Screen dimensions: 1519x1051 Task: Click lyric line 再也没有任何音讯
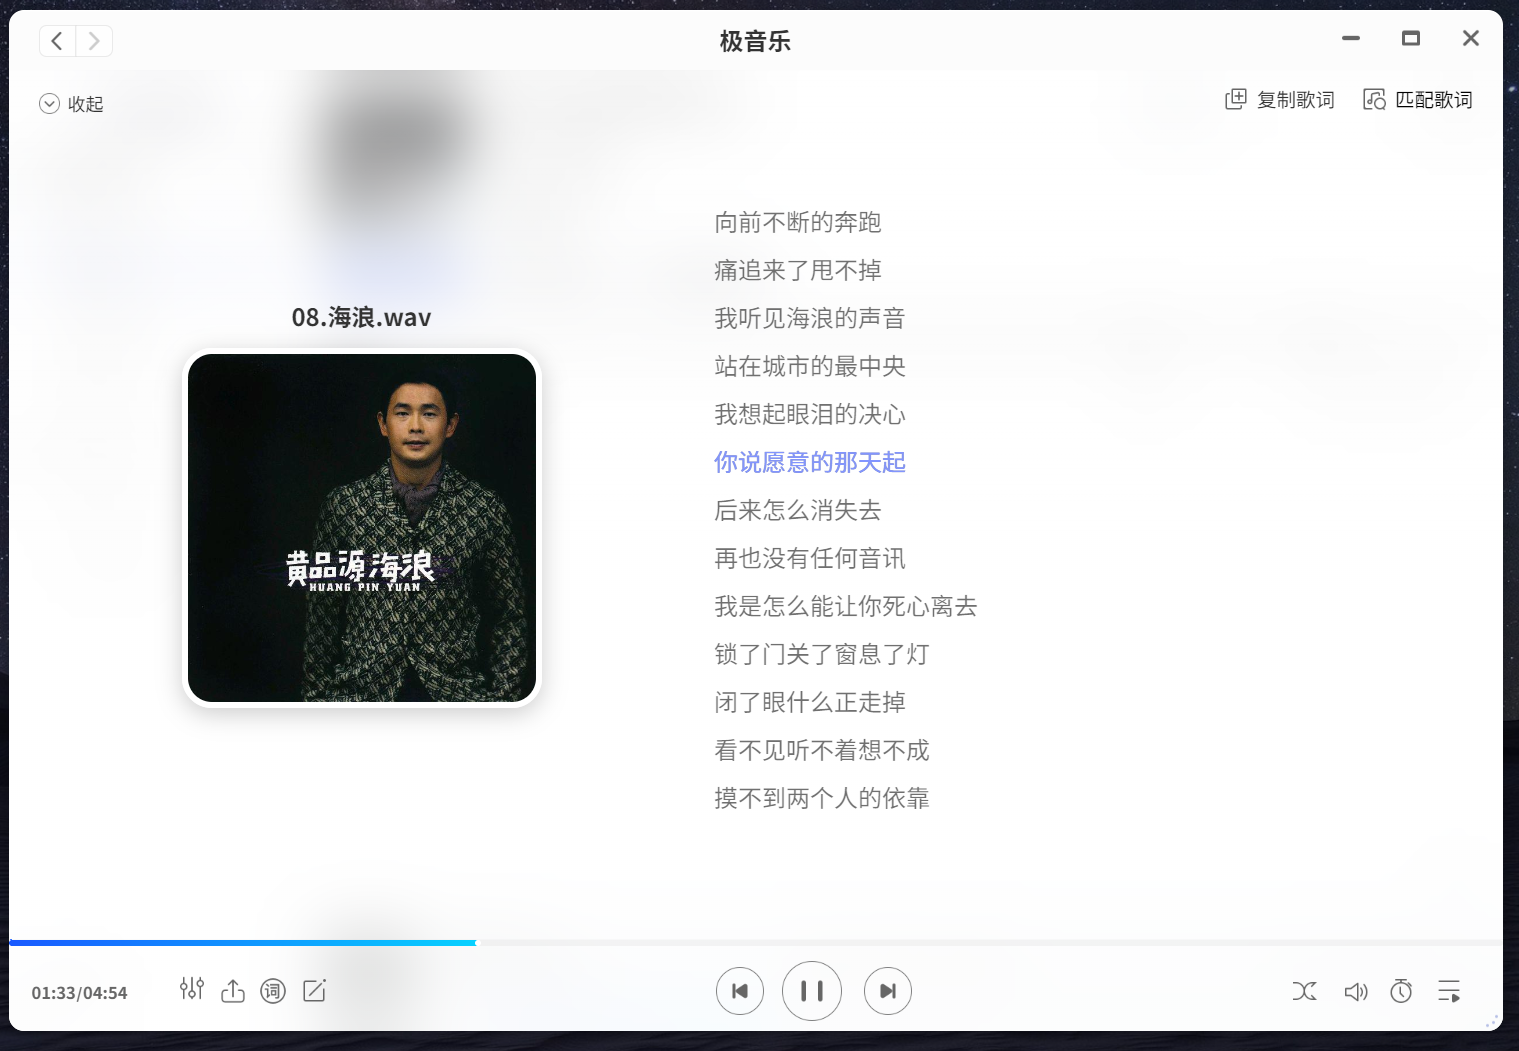pyautogui.click(x=810, y=558)
